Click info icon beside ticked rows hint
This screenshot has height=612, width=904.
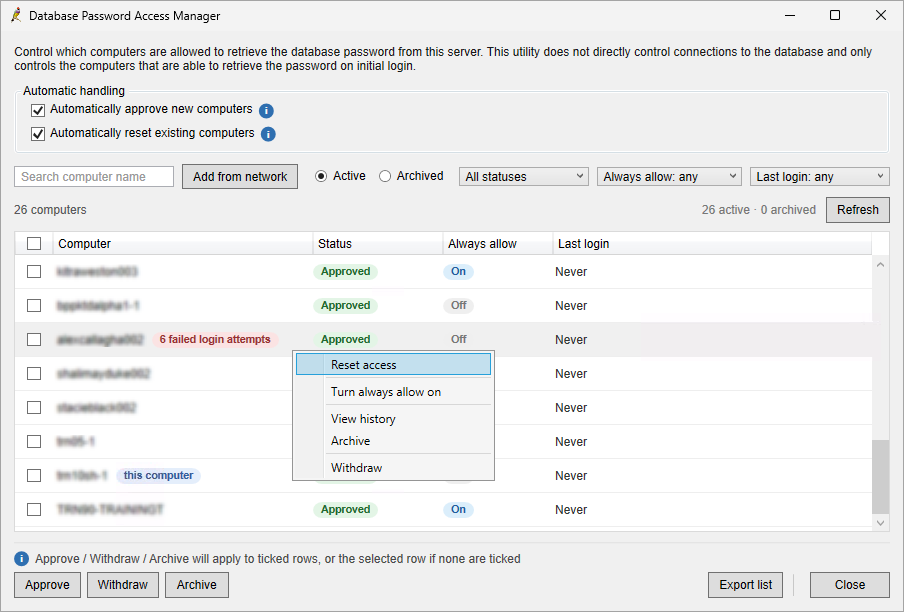tap(21, 558)
